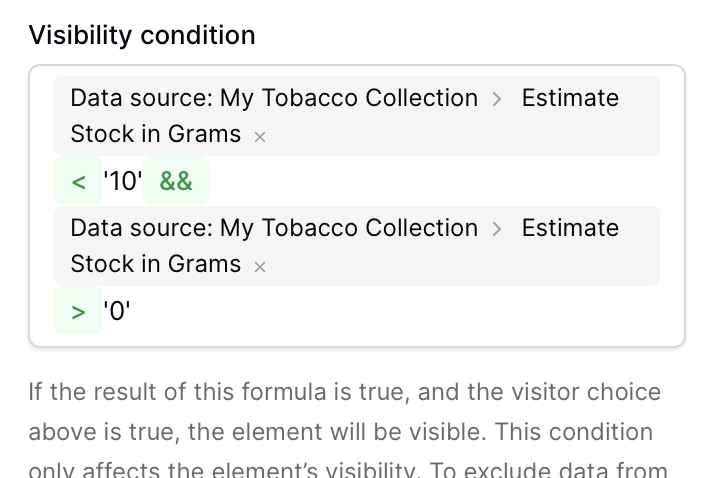The width and height of the screenshot is (704, 478).
Task: Click the '10' value in formula
Action: pos(123,181)
